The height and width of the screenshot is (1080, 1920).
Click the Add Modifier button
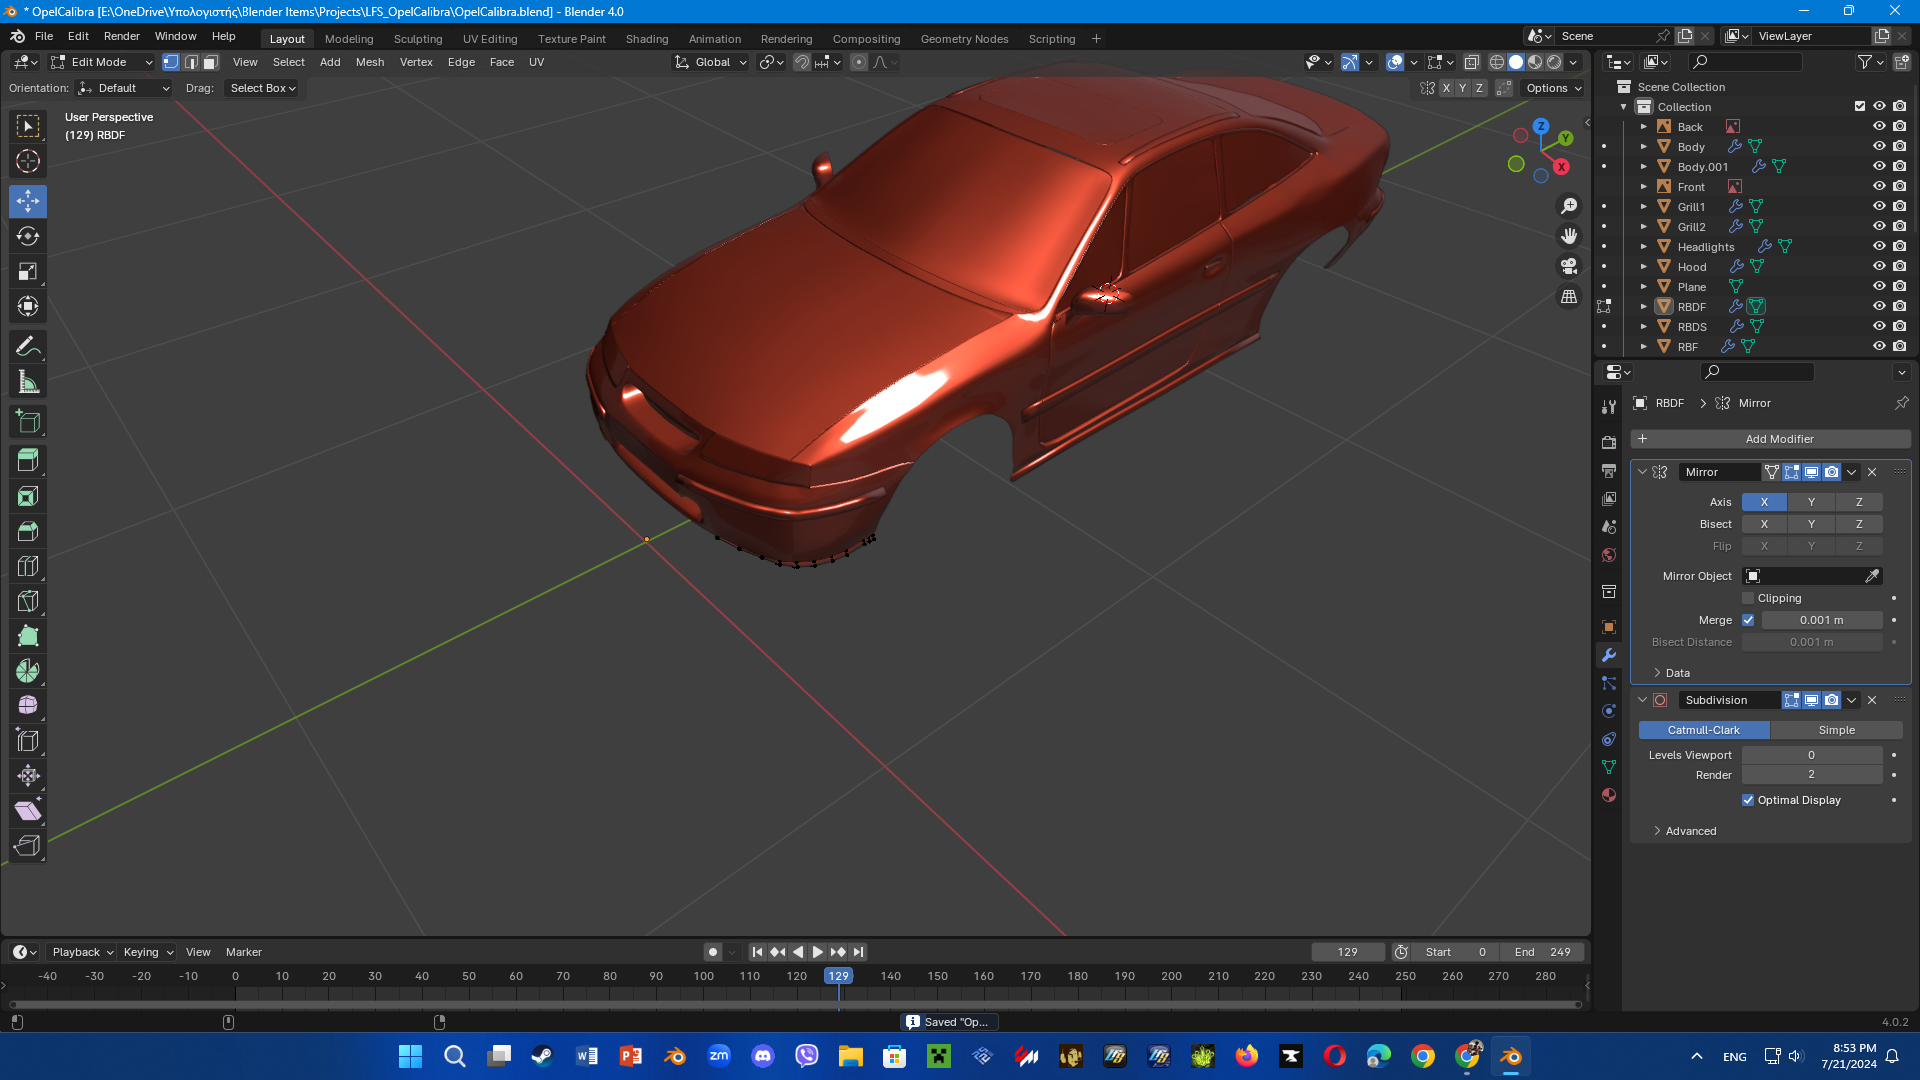point(1770,439)
